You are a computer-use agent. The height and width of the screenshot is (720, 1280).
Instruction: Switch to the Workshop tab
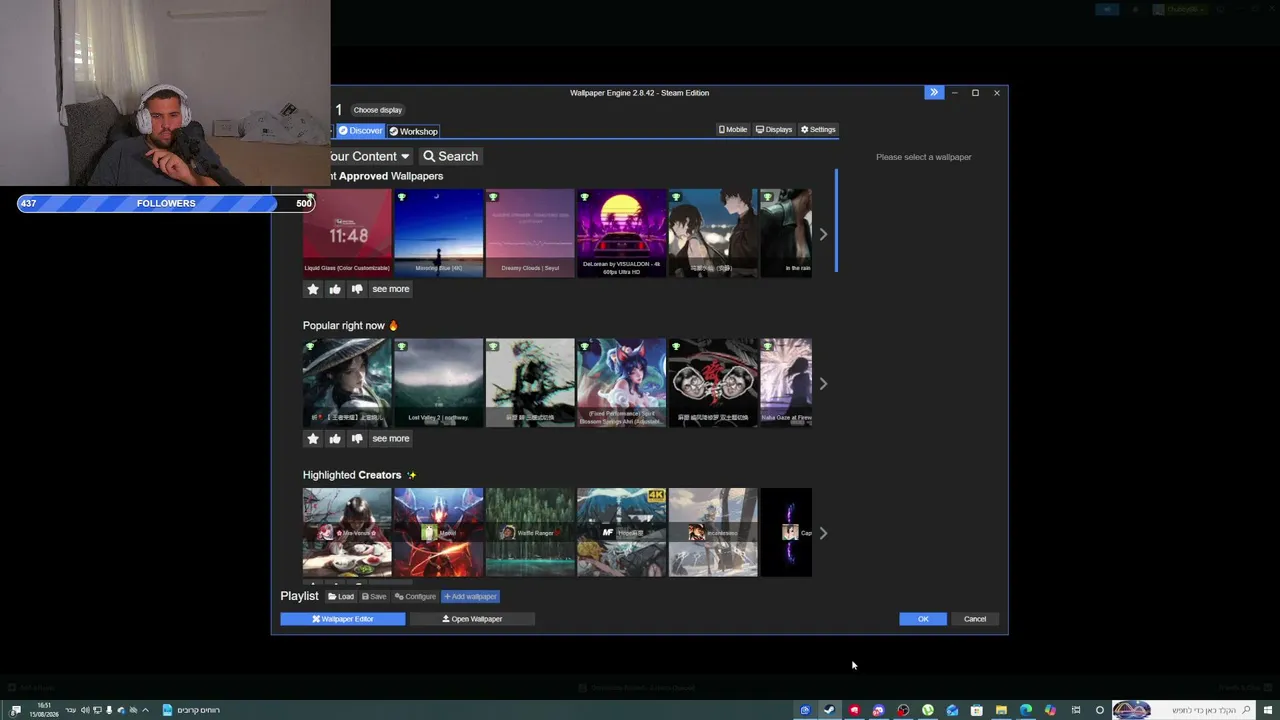413,131
